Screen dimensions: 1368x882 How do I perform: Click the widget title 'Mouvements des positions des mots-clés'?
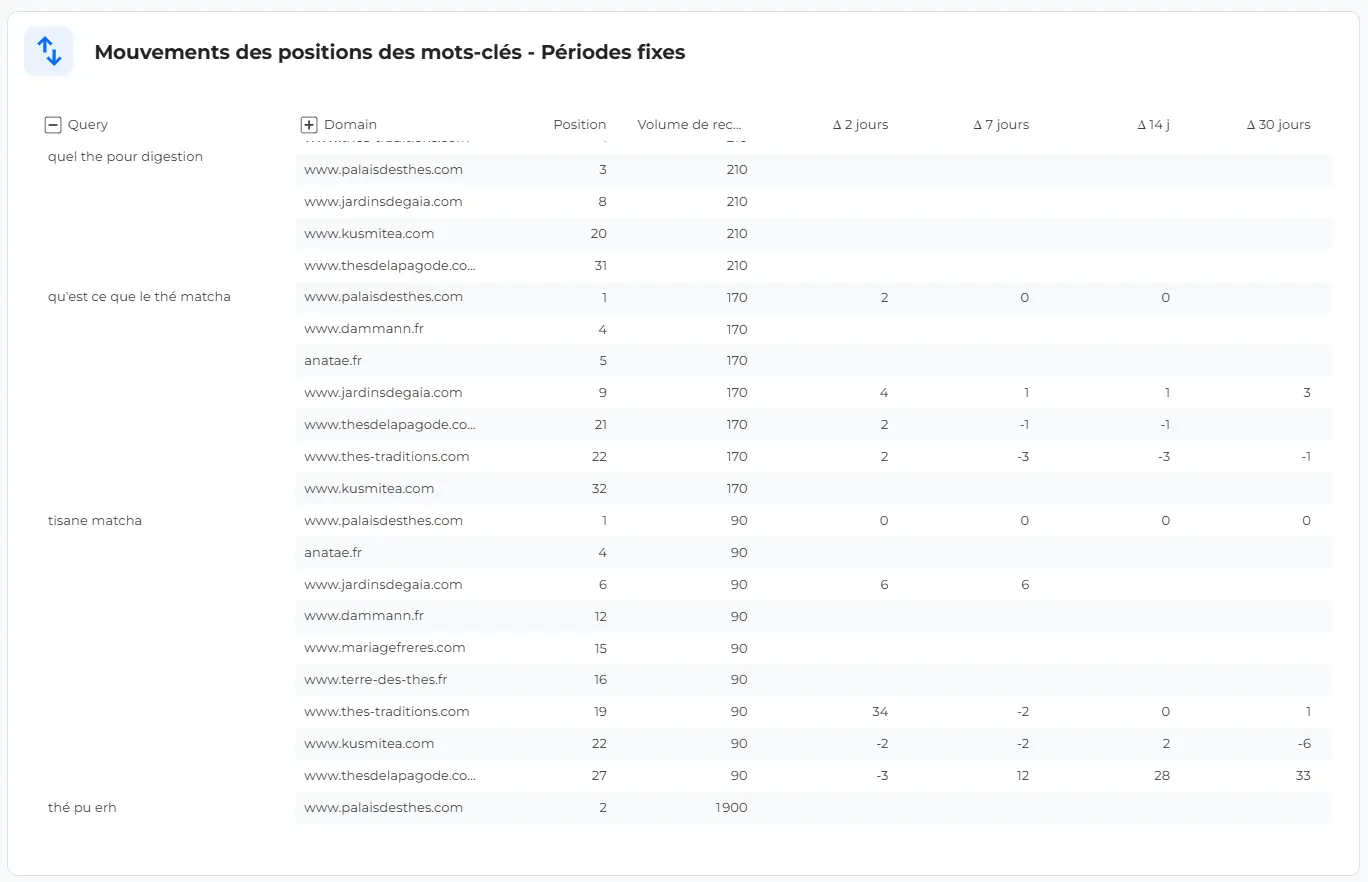[388, 52]
